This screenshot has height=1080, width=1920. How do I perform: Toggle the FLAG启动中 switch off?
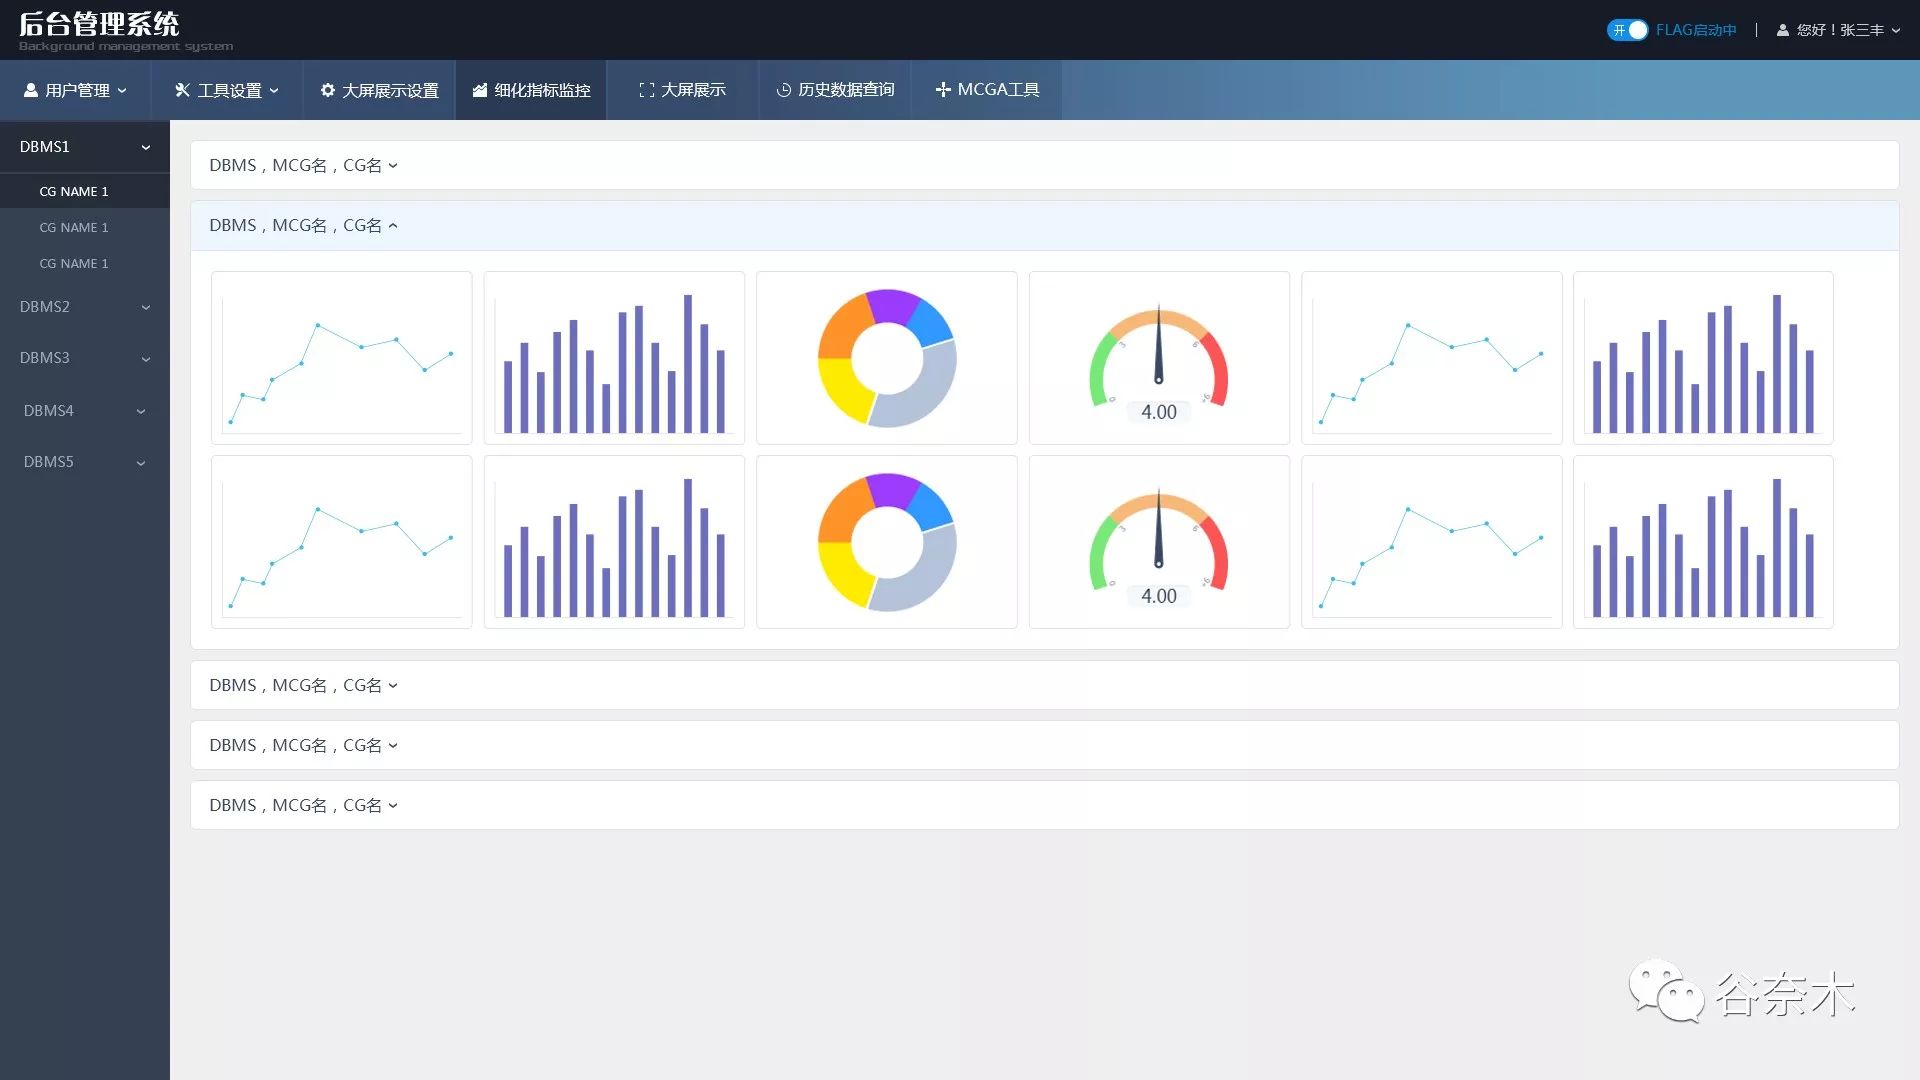pyautogui.click(x=1627, y=30)
